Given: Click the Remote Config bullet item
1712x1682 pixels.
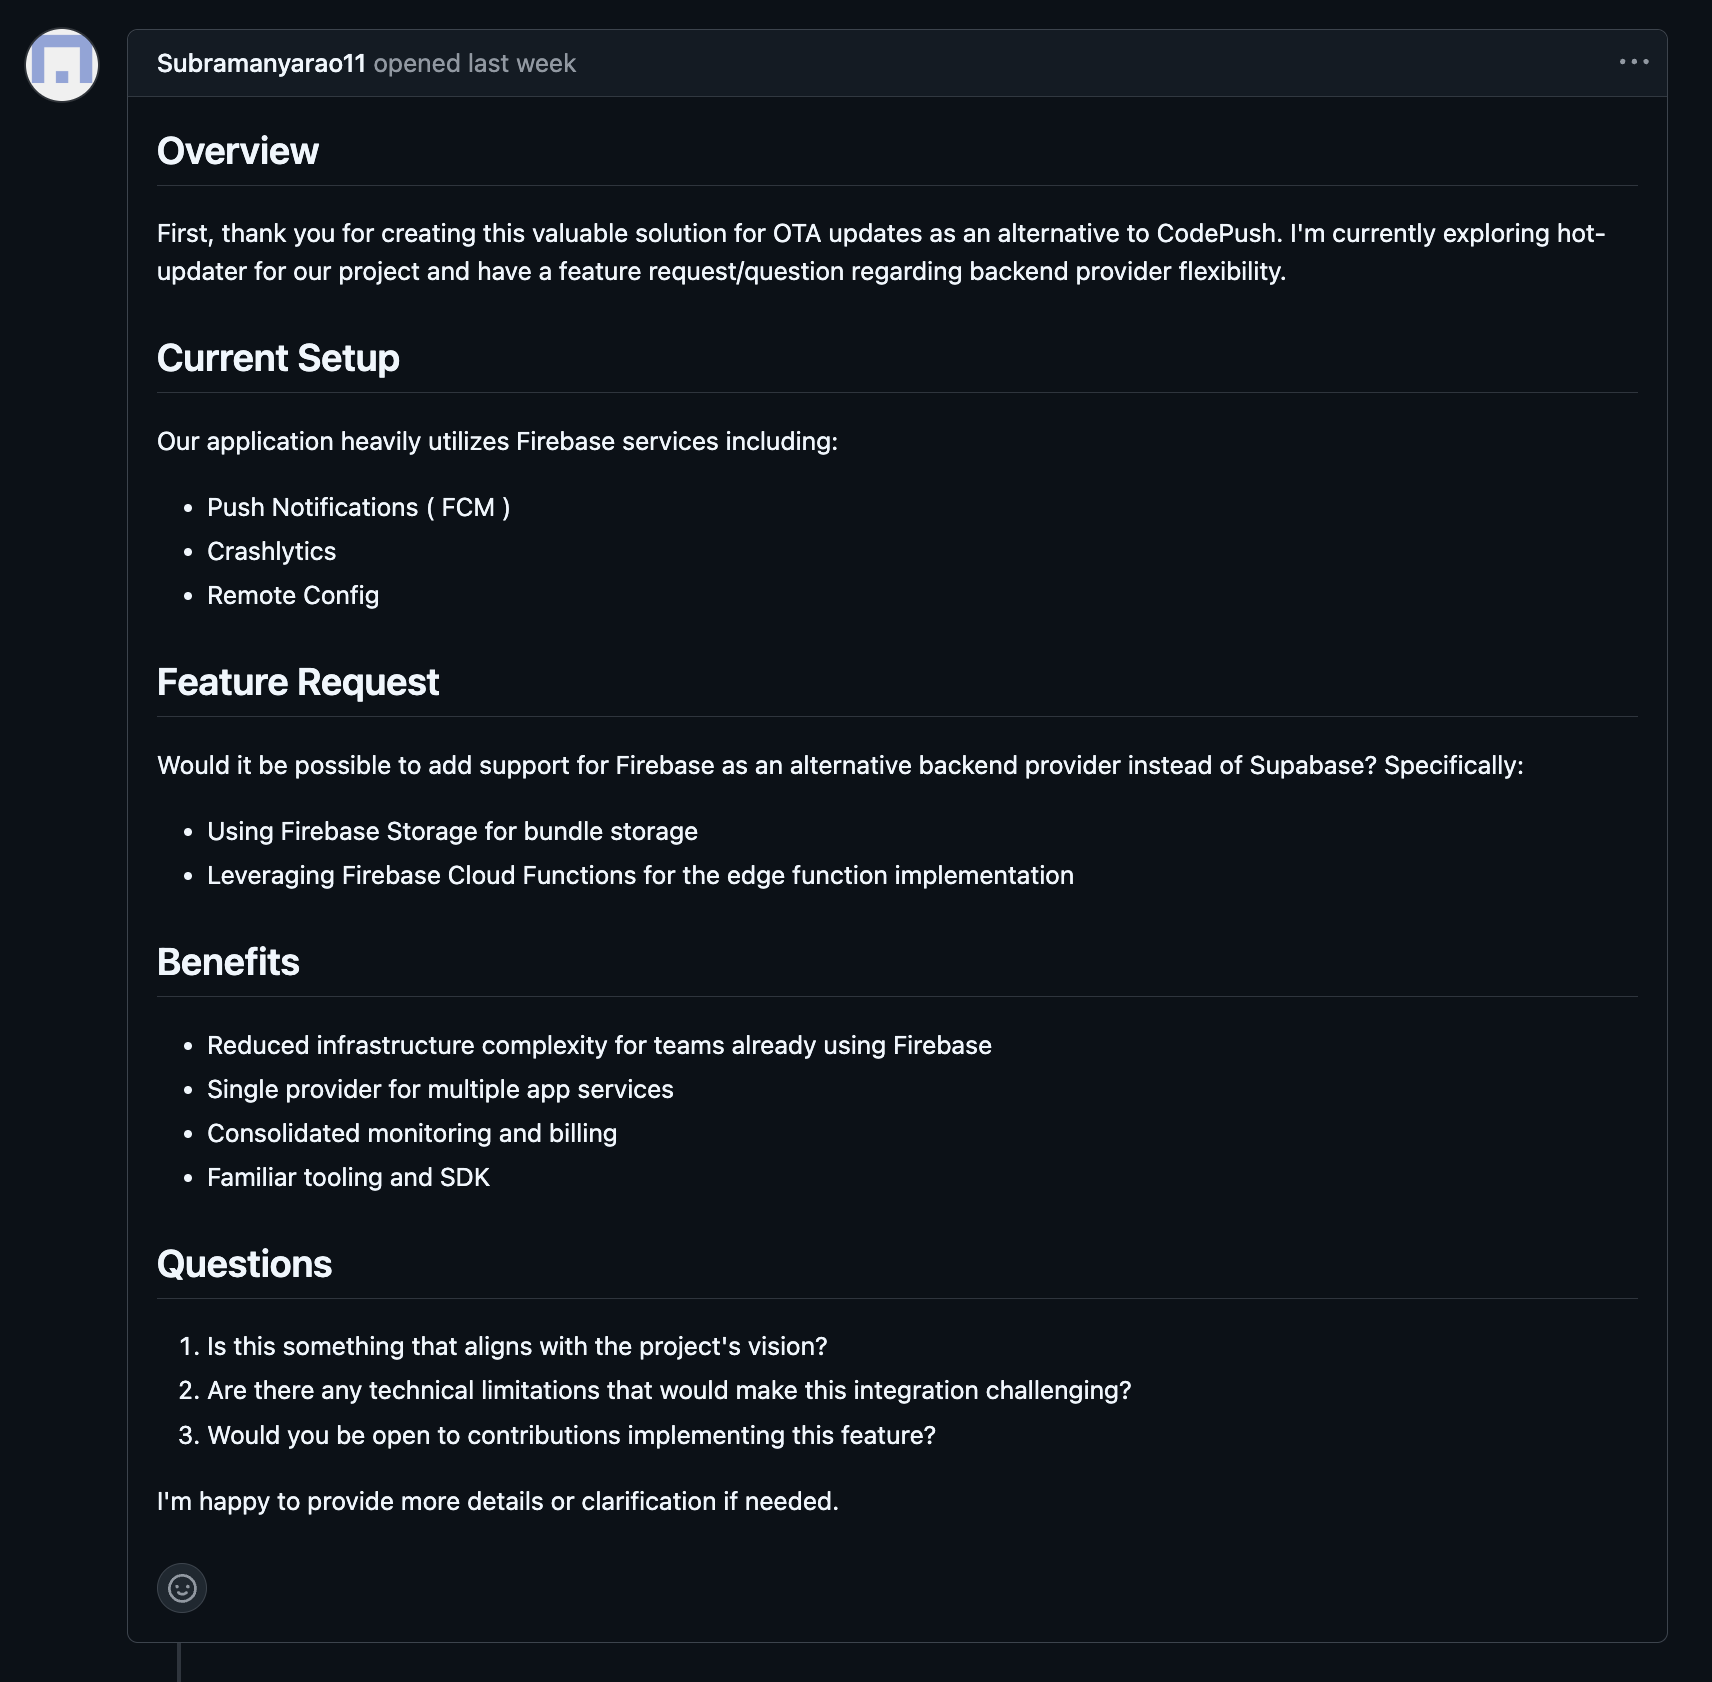Looking at the screenshot, I should [293, 595].
